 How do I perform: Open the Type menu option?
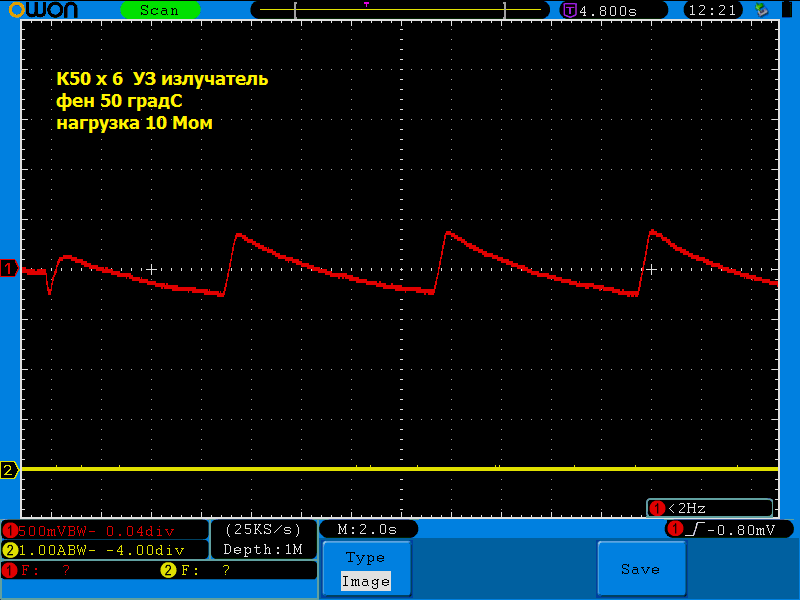coord(365,558)
